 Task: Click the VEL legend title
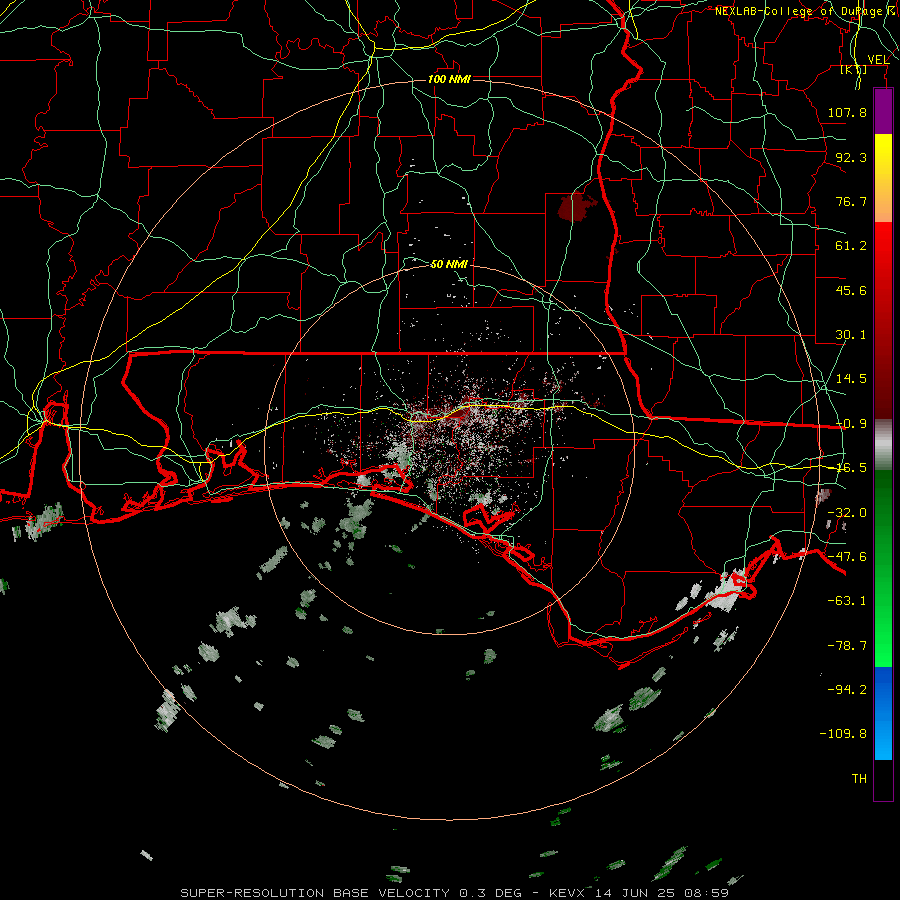(878, 59)
